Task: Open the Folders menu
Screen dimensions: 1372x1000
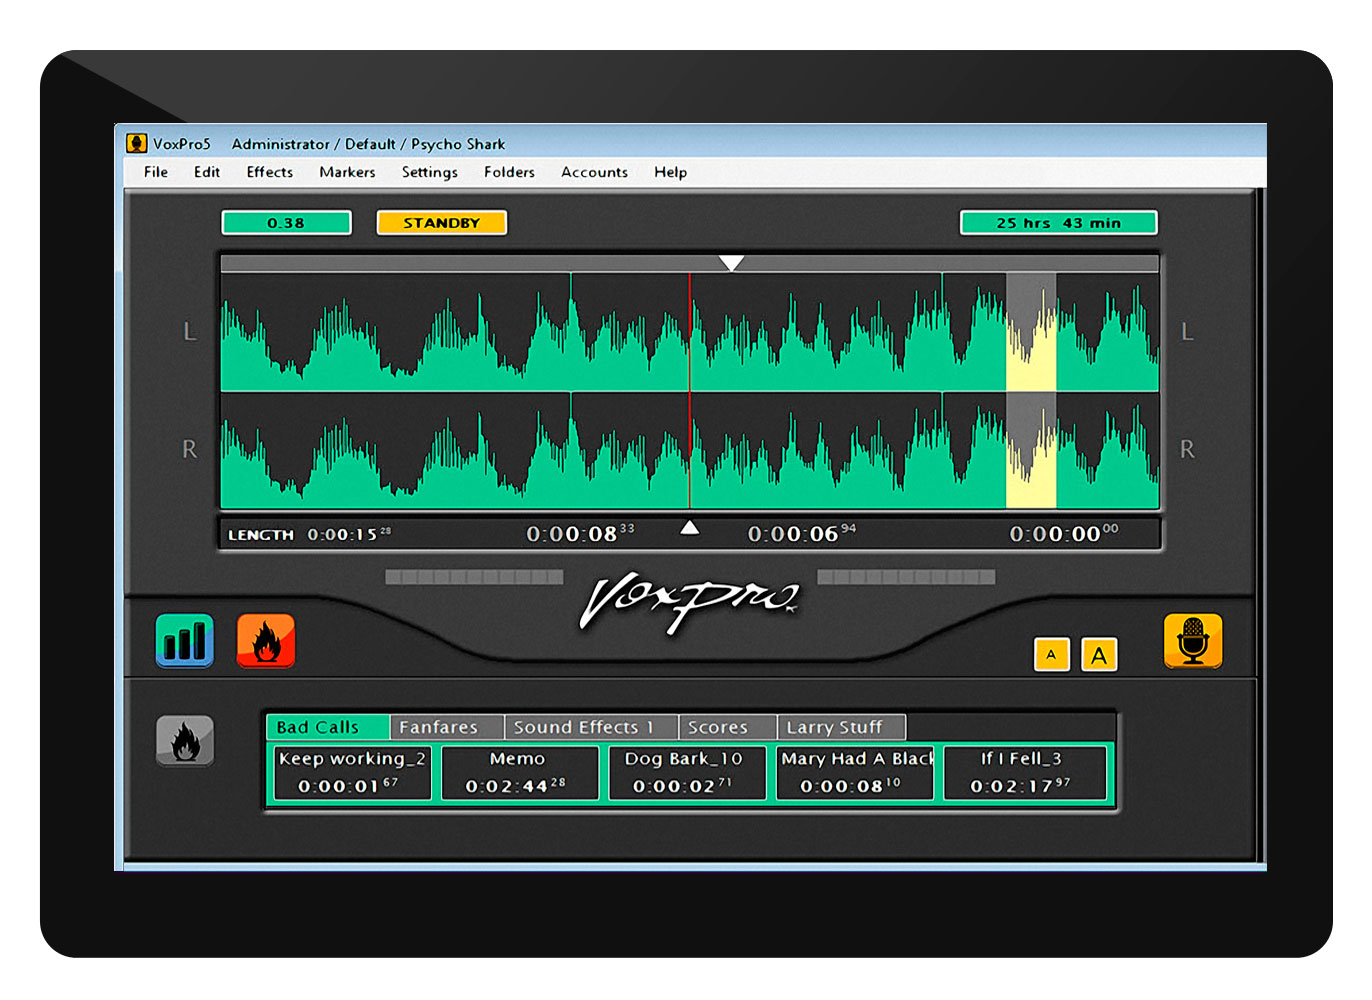Action: [x=509, y=172]
